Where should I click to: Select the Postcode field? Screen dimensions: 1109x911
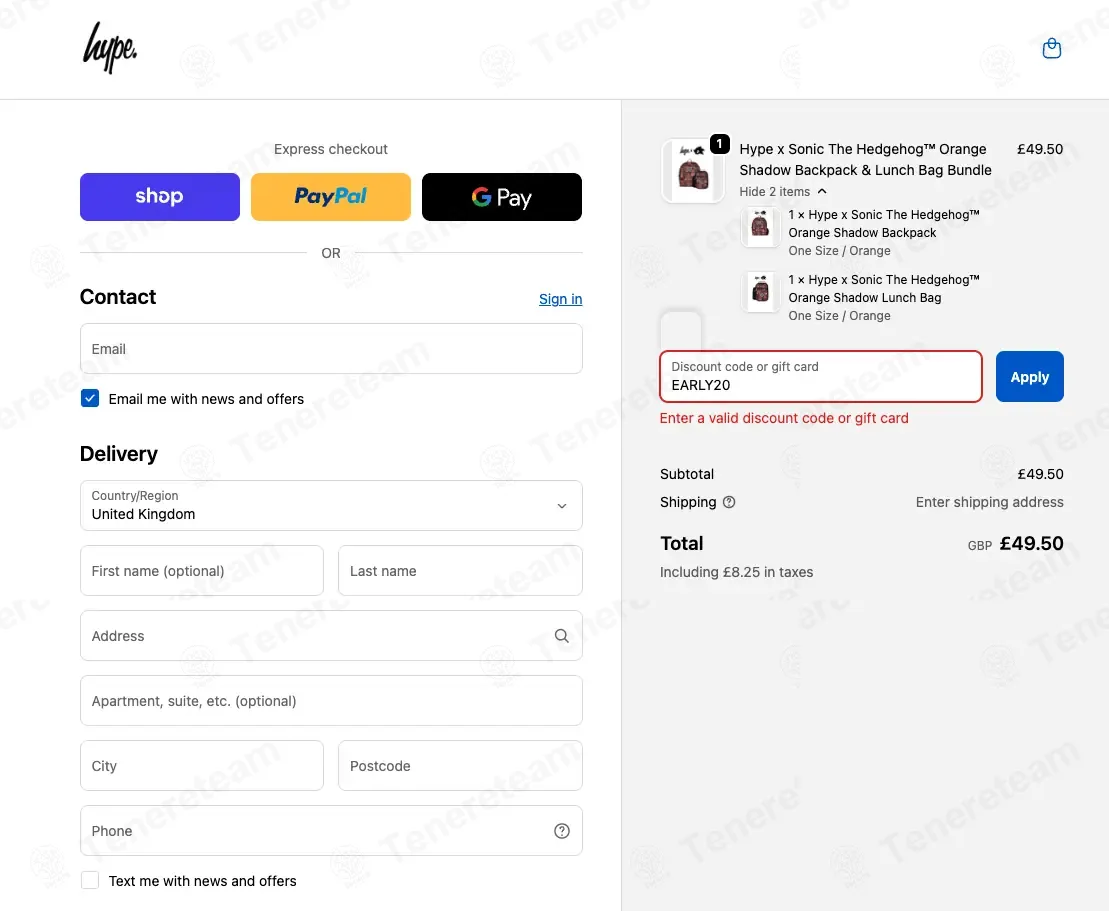(x=460, y=766)
